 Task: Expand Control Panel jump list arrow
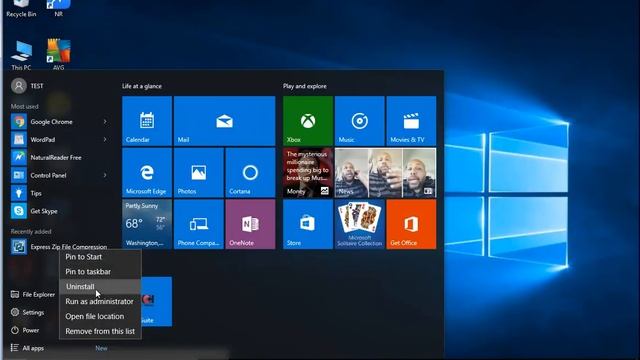(x=105, y=176)
